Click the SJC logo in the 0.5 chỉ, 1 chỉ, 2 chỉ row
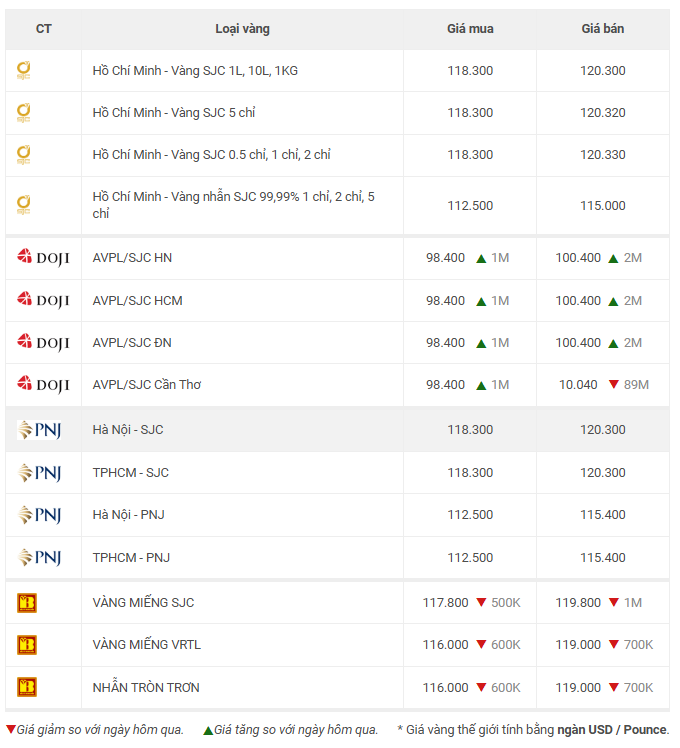680x748 pixels. [x=23, y=155]
